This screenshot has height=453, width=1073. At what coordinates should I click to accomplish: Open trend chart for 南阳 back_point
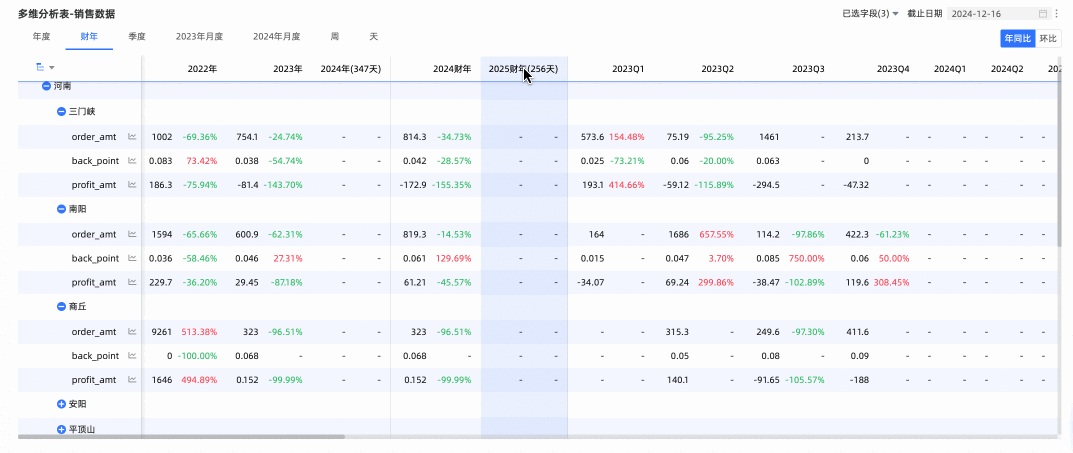click(132, 258)
